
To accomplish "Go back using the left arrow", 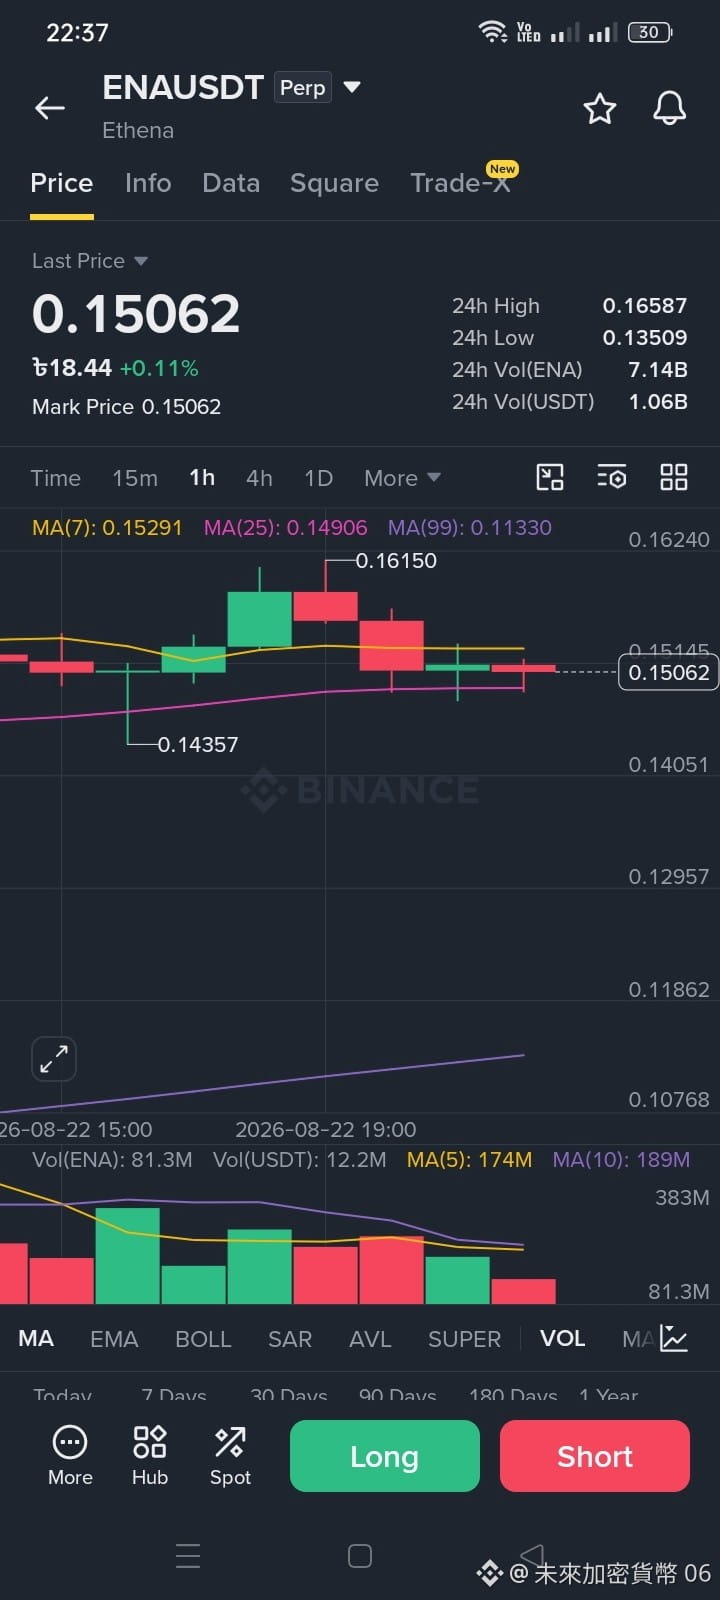I will point(50,108).
